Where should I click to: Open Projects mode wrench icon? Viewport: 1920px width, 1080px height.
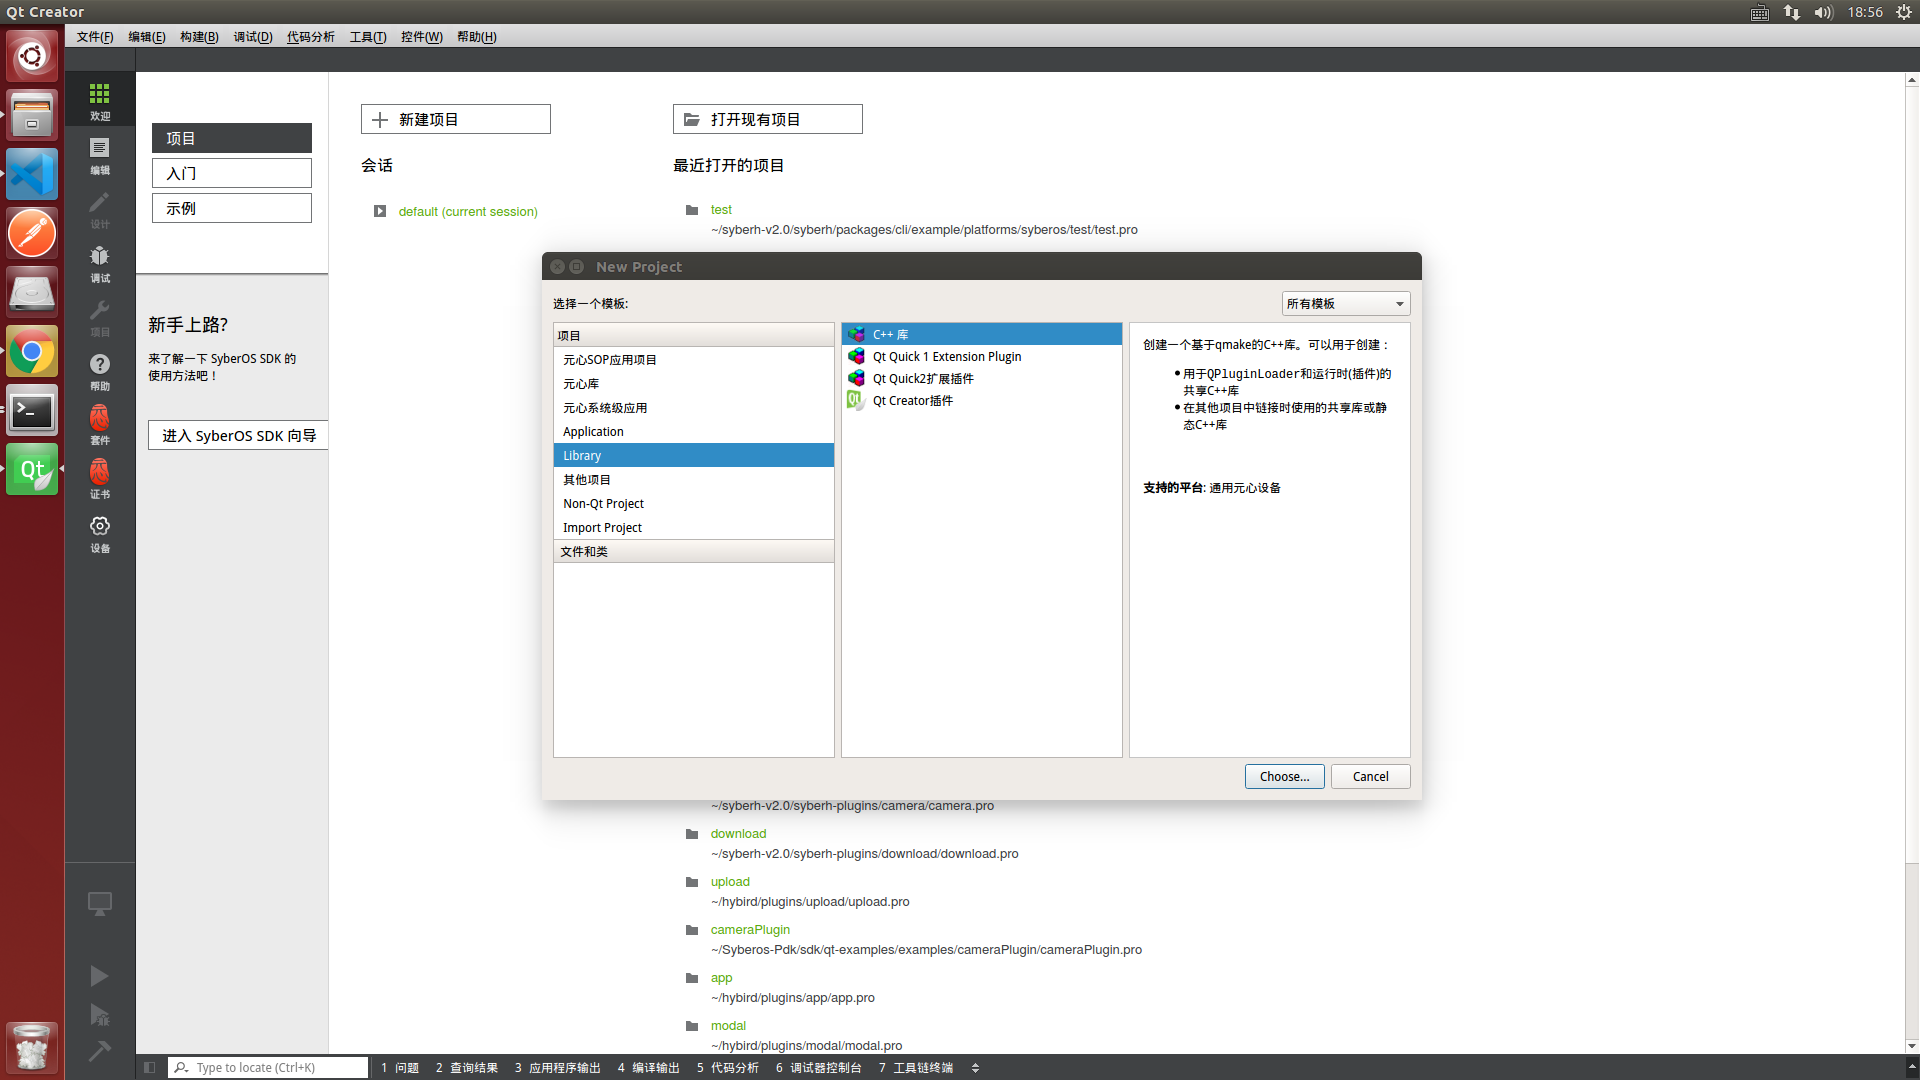pos(99,317)
